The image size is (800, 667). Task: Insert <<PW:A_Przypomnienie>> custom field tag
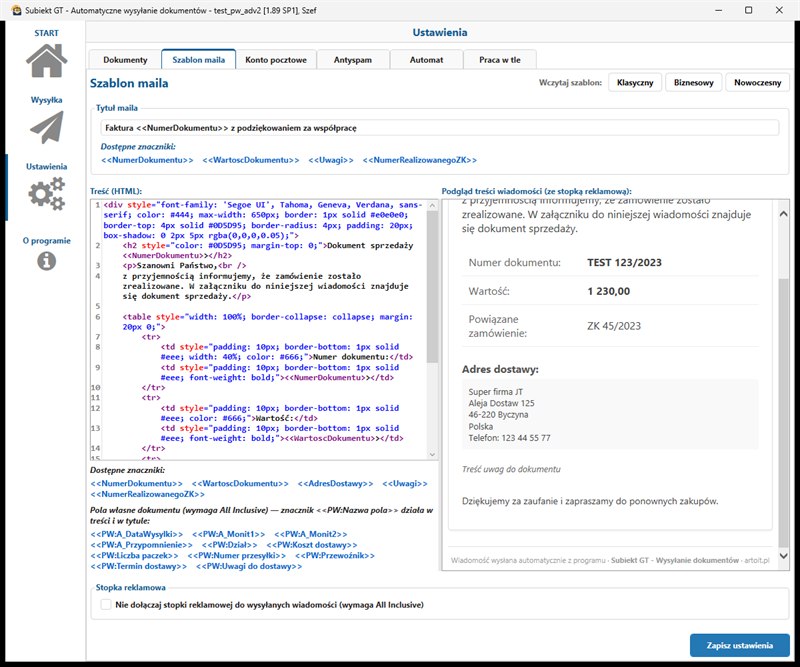pyautogui.click(x=141, y=545)
